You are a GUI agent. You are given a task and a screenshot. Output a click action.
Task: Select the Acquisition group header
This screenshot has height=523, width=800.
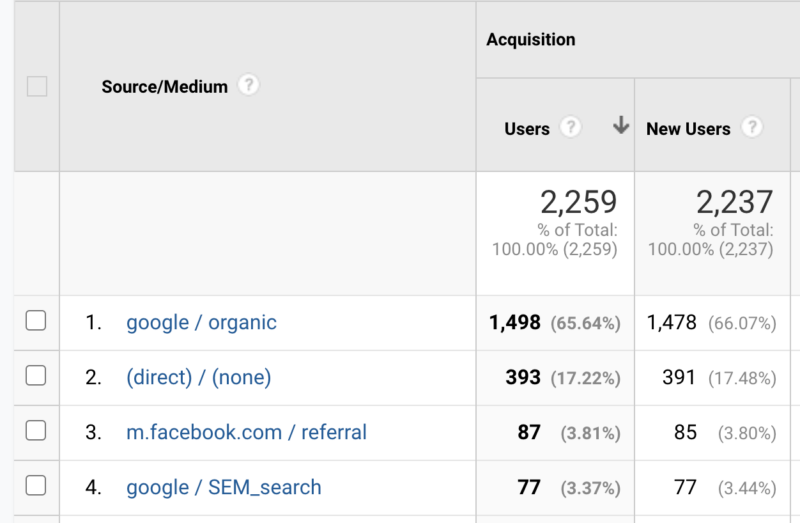[531, 40]
